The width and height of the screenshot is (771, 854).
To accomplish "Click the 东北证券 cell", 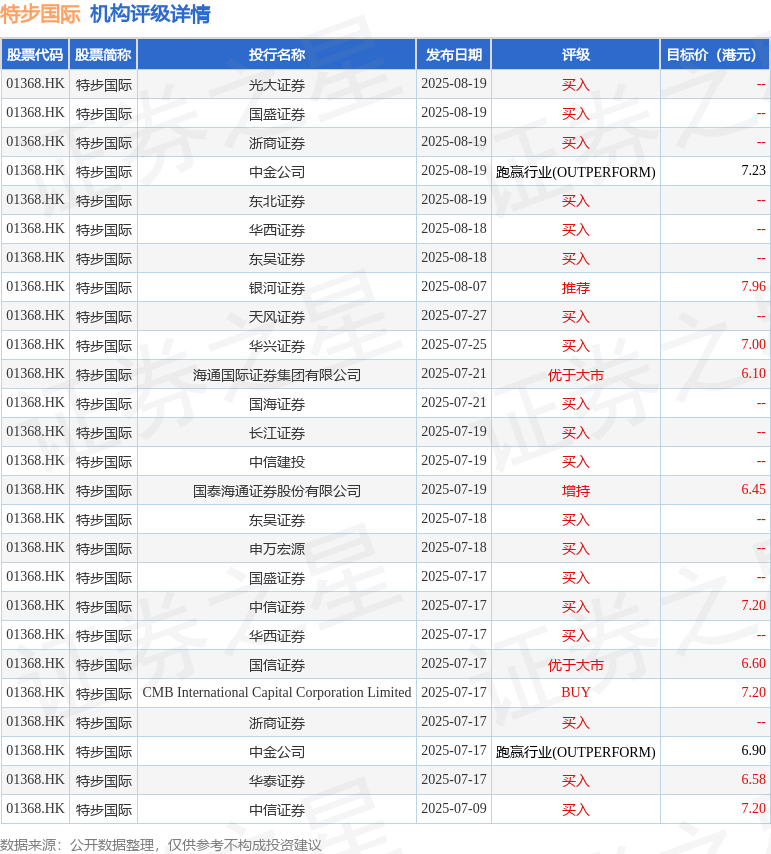I will tap(277, 201).
